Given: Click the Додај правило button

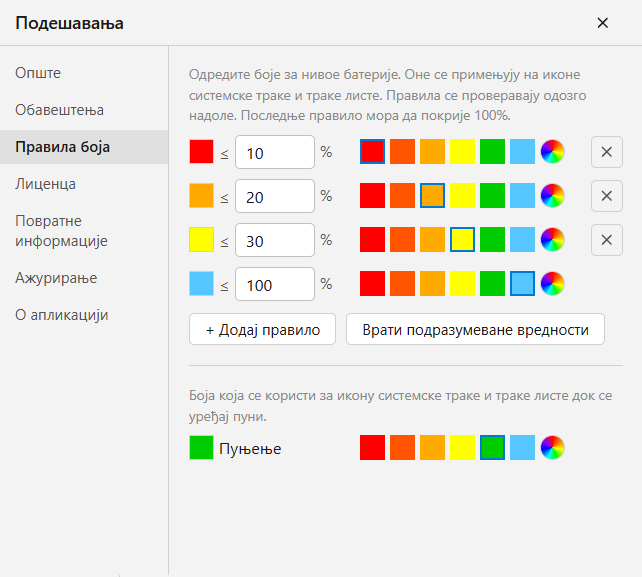Looking at the screenshot, I should coord(262,329).
